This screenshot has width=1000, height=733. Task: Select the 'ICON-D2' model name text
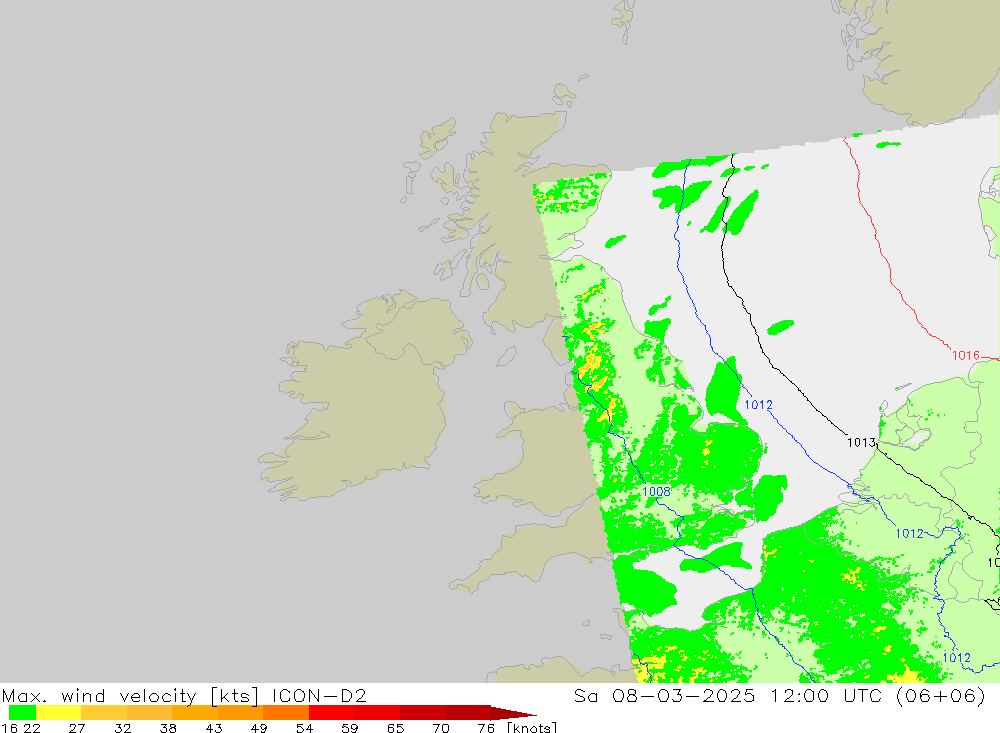tap(319, 695)
